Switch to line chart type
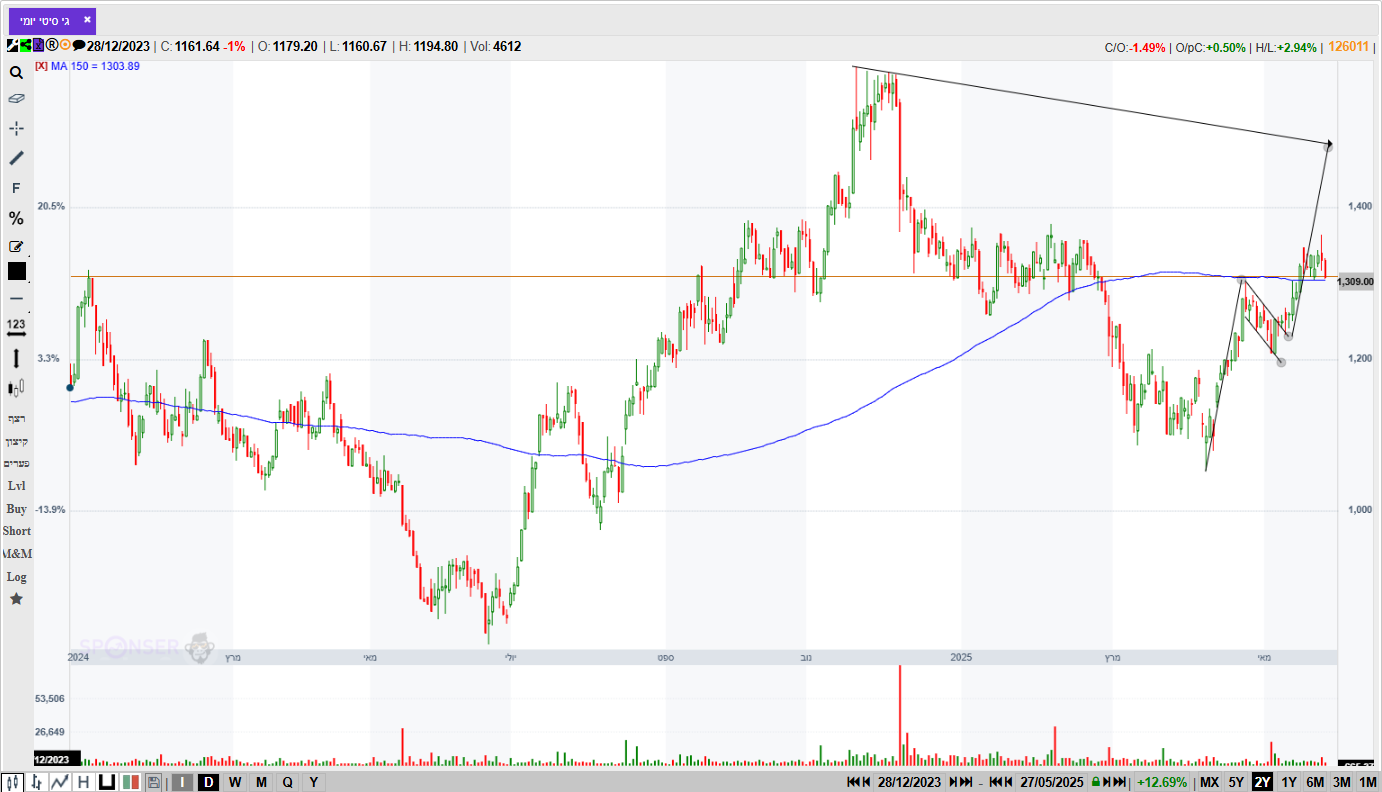1382x792 pixels. (x=61, y=782)
